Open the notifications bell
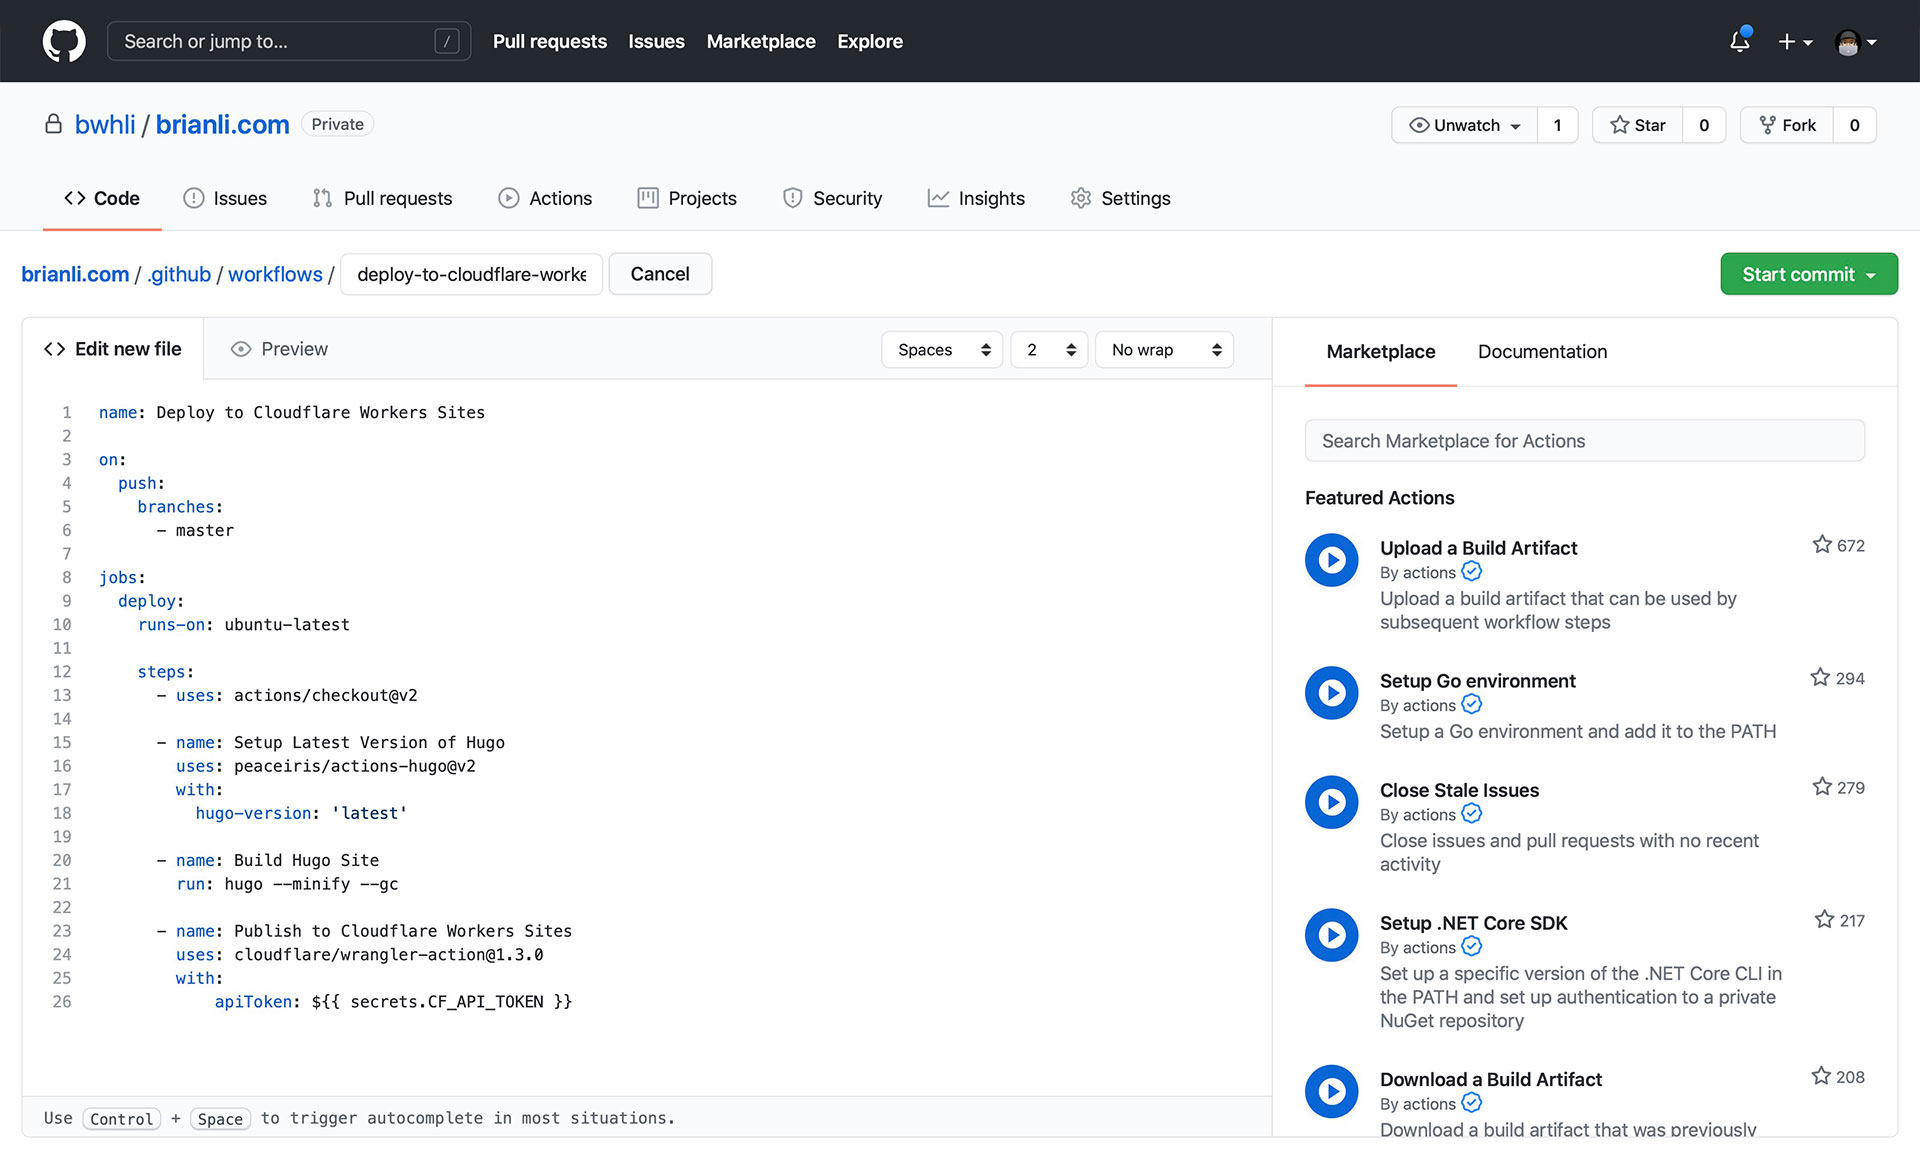 pyautogui.click(x=1740, y=41)
